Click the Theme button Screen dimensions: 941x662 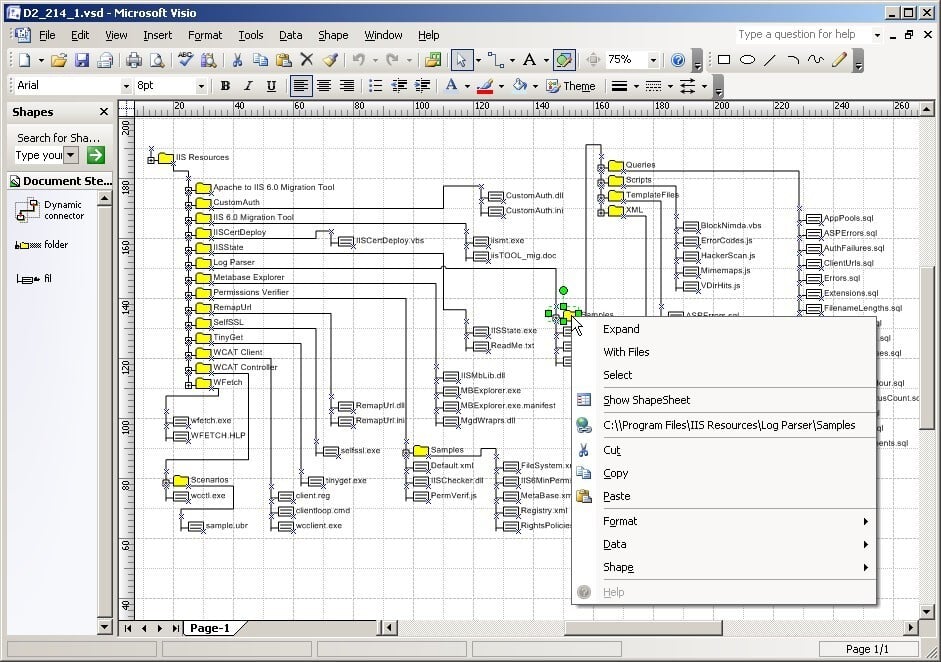571,86
